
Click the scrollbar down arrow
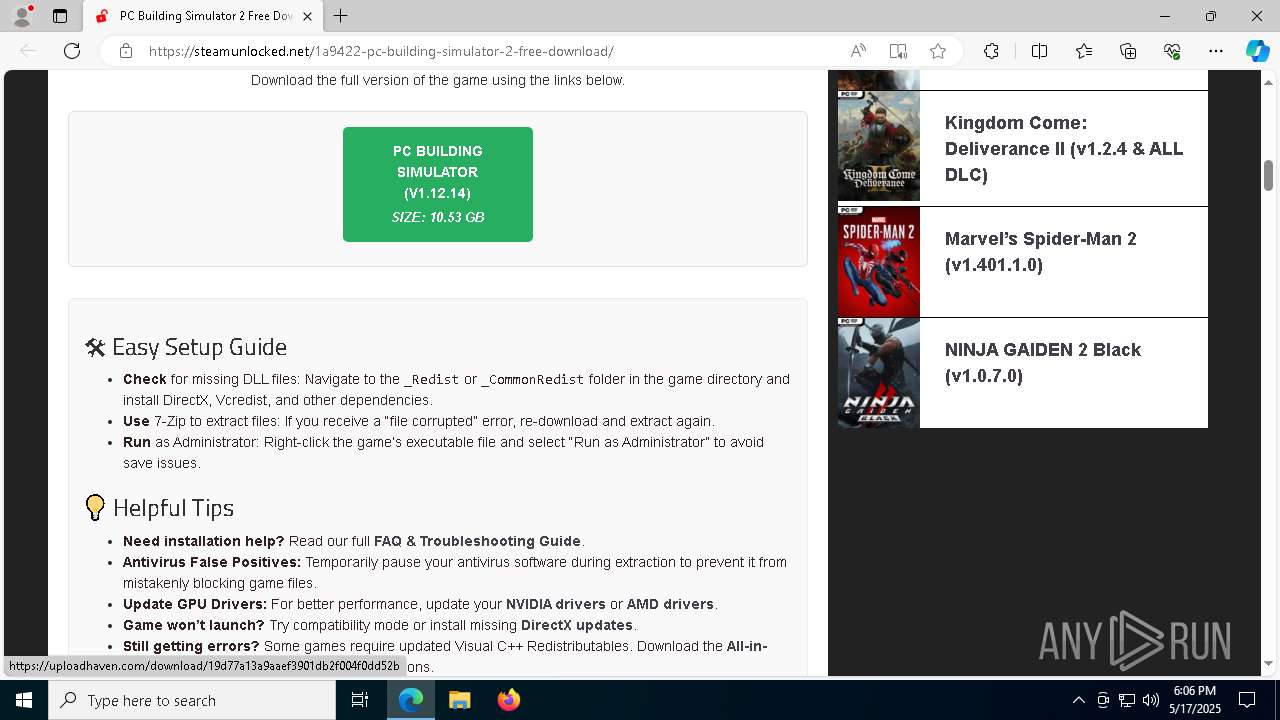pos(1268,664)
